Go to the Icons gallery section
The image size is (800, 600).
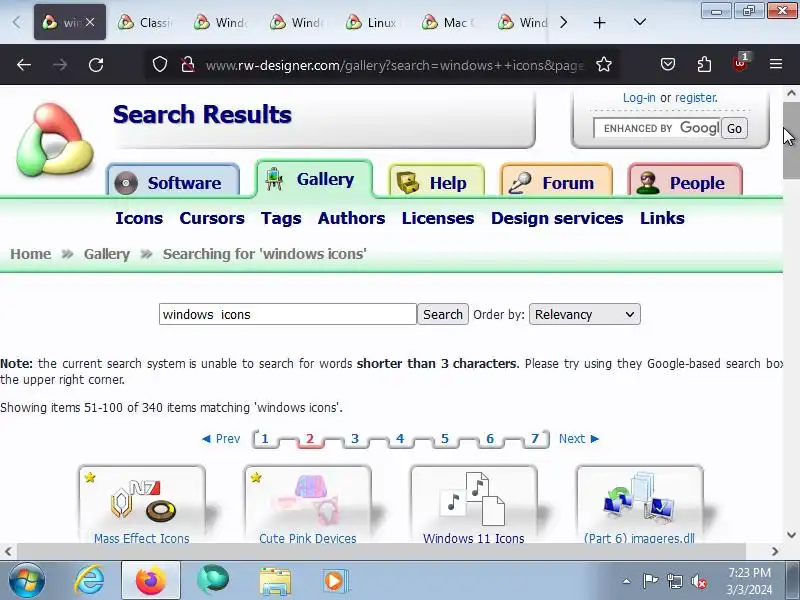click(x=139, y=218)
